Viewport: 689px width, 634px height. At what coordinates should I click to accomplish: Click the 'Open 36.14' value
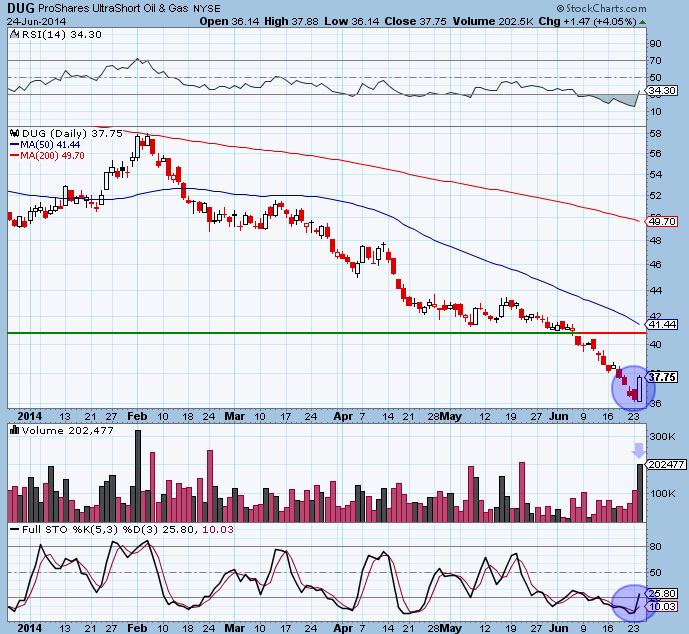tap(229, 21)
